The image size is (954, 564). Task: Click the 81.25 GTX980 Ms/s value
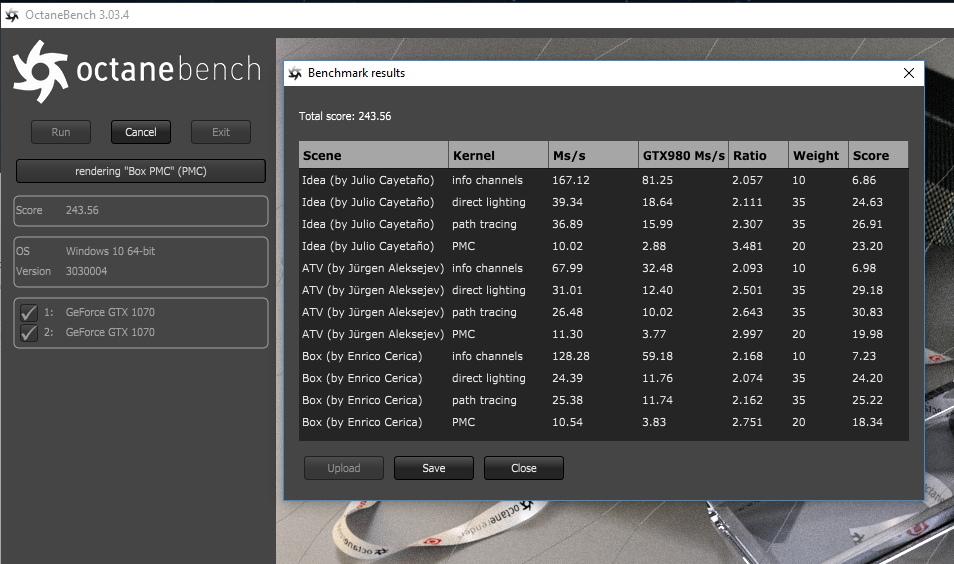point(658,180)
